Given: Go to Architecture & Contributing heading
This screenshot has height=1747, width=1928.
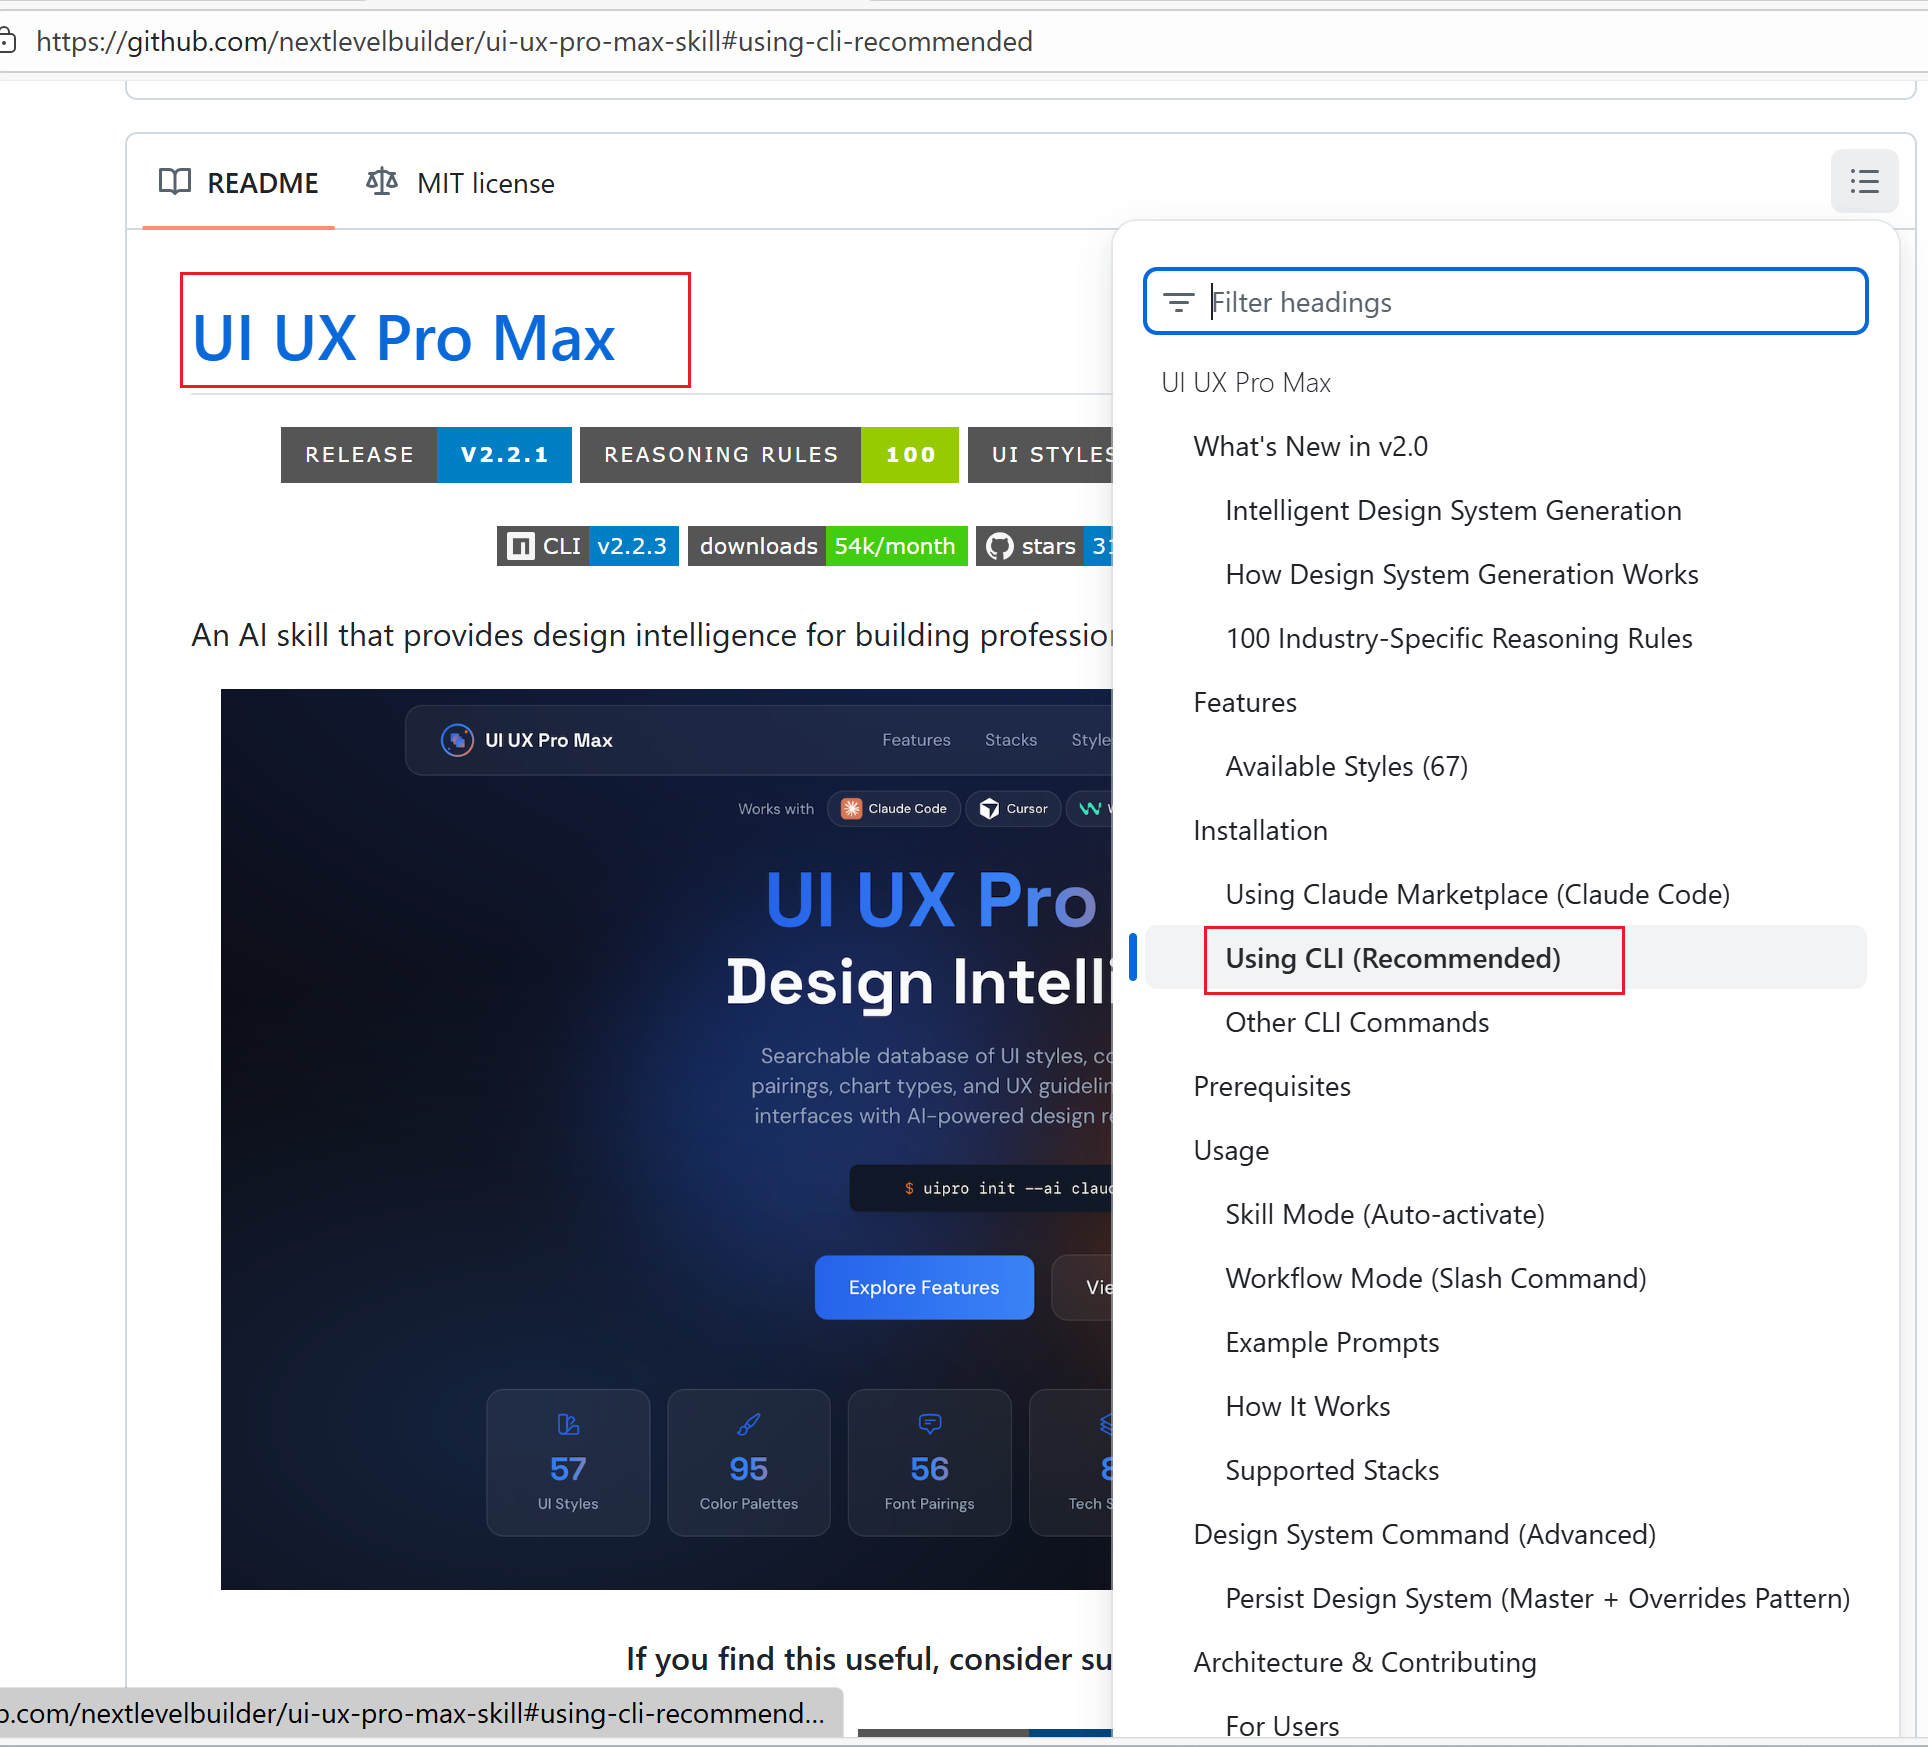Looking at the screenshot, I should [x=1365, y=1662].
